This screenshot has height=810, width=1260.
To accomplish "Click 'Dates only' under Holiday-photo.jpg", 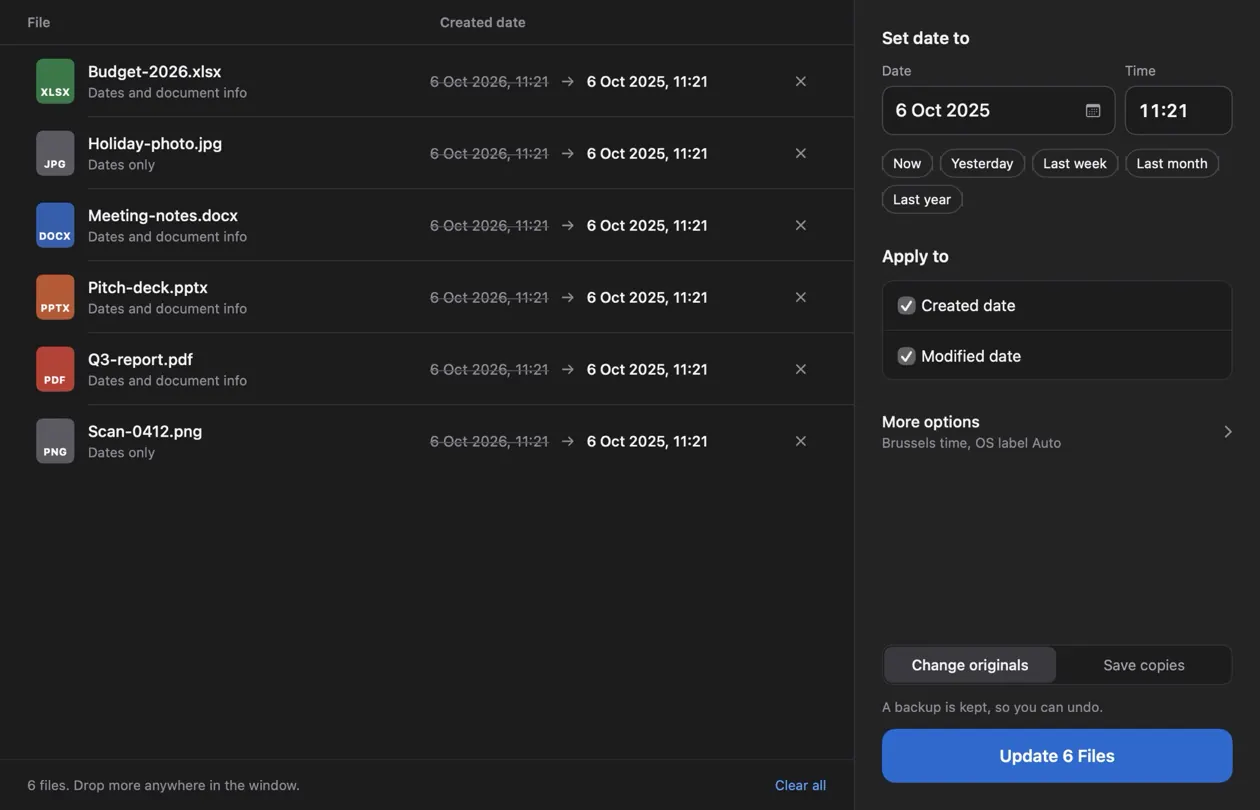I will [121, 165].
